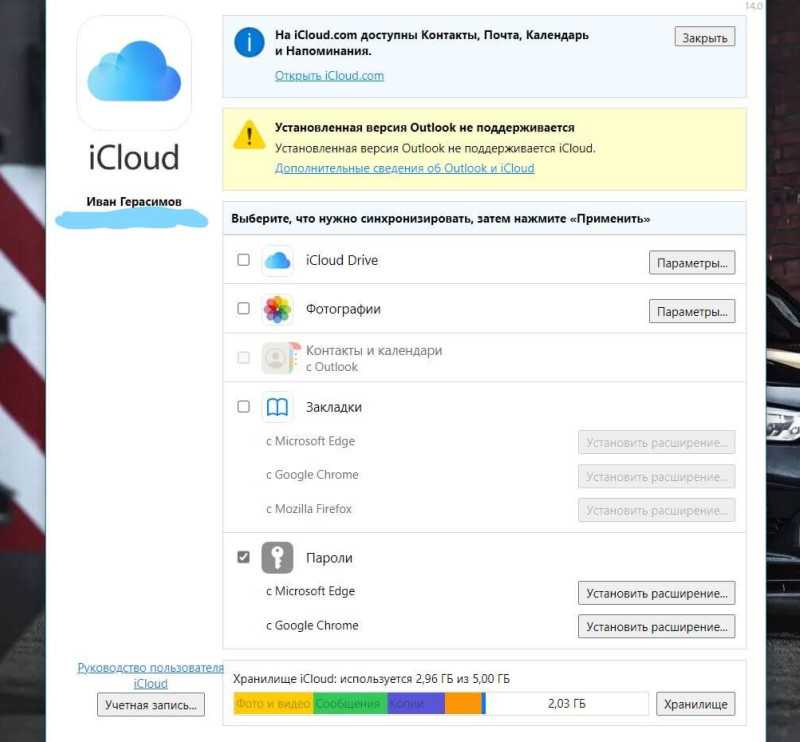800x742 pixels.
Task: Install Пароли extension for Google Chrome
Action: 657,626
